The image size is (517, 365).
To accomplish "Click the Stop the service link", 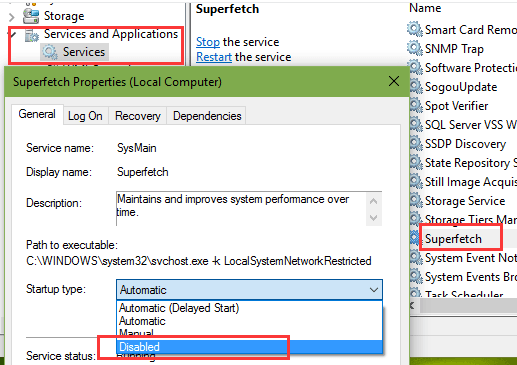I will 208,42.
